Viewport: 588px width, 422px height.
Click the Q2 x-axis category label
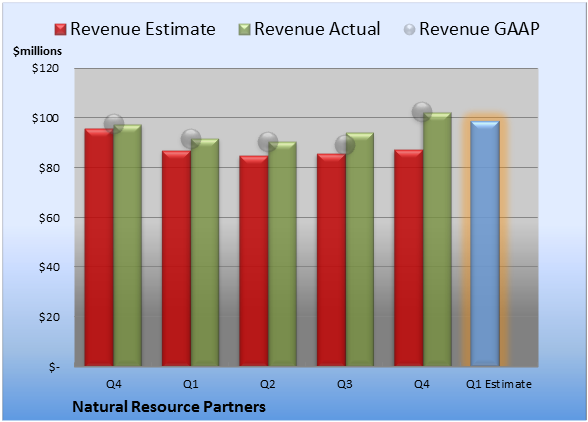coord(268,384)
